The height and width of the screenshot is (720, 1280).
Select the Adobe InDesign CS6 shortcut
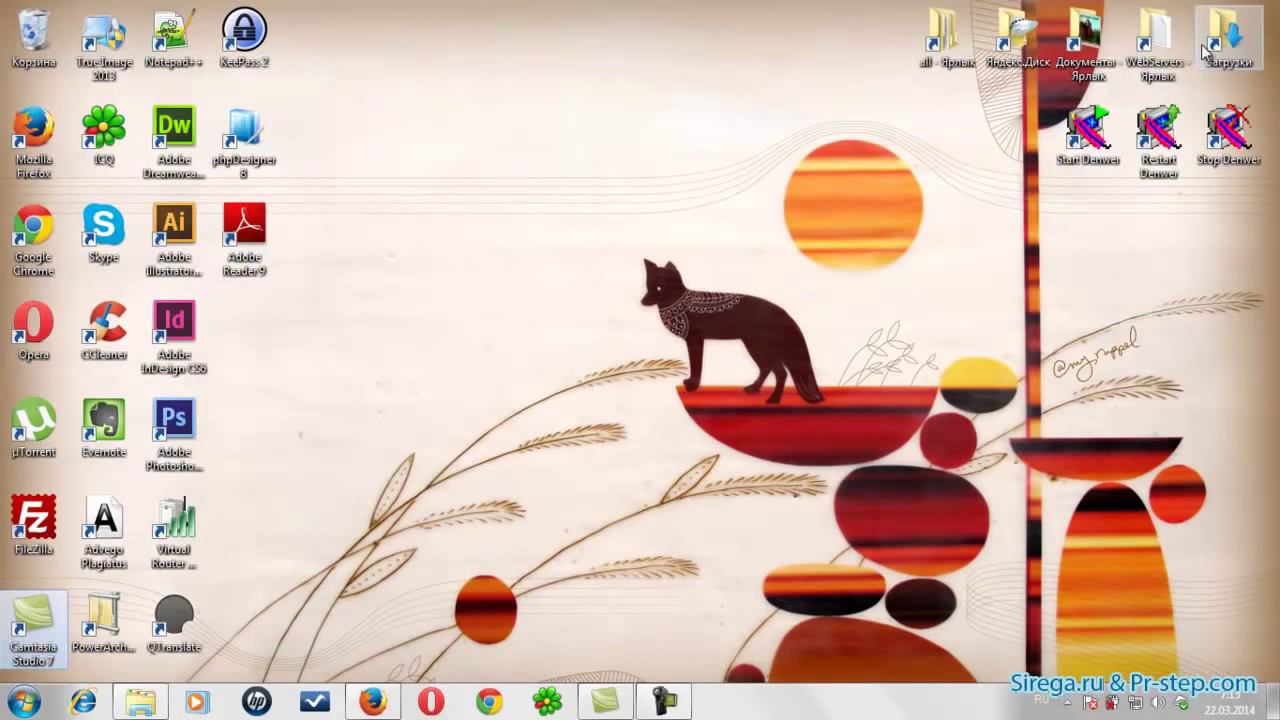pyautogui.click(x=174, y=338)
